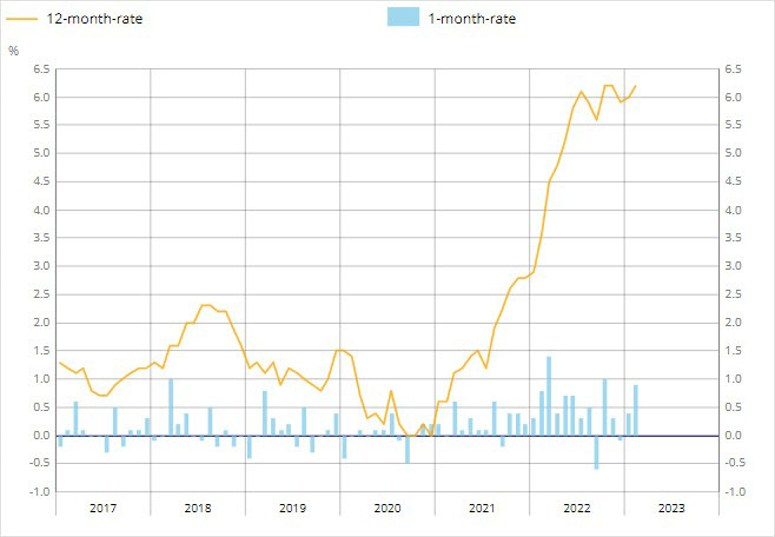Select the 2020 year label

point(387,508)
